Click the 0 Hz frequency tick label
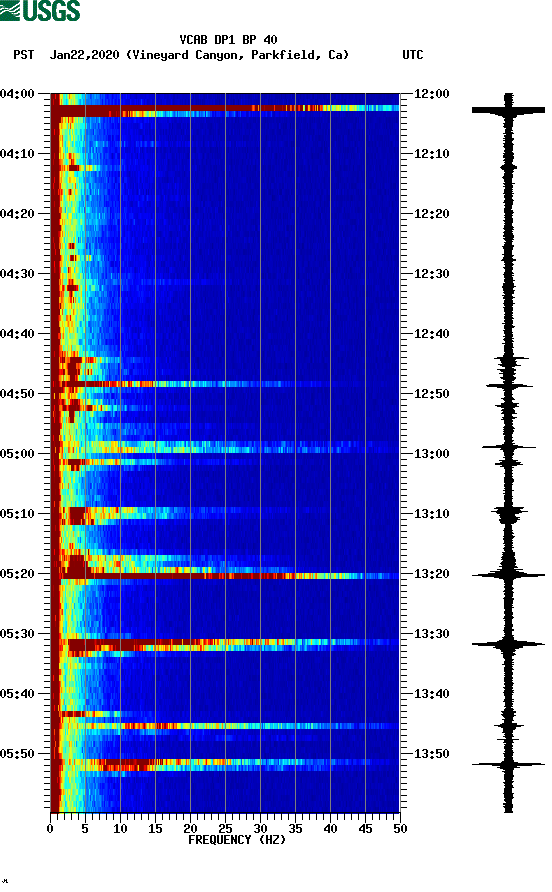Viewport: 552px width, 892px height. click(x=50, y=829)
